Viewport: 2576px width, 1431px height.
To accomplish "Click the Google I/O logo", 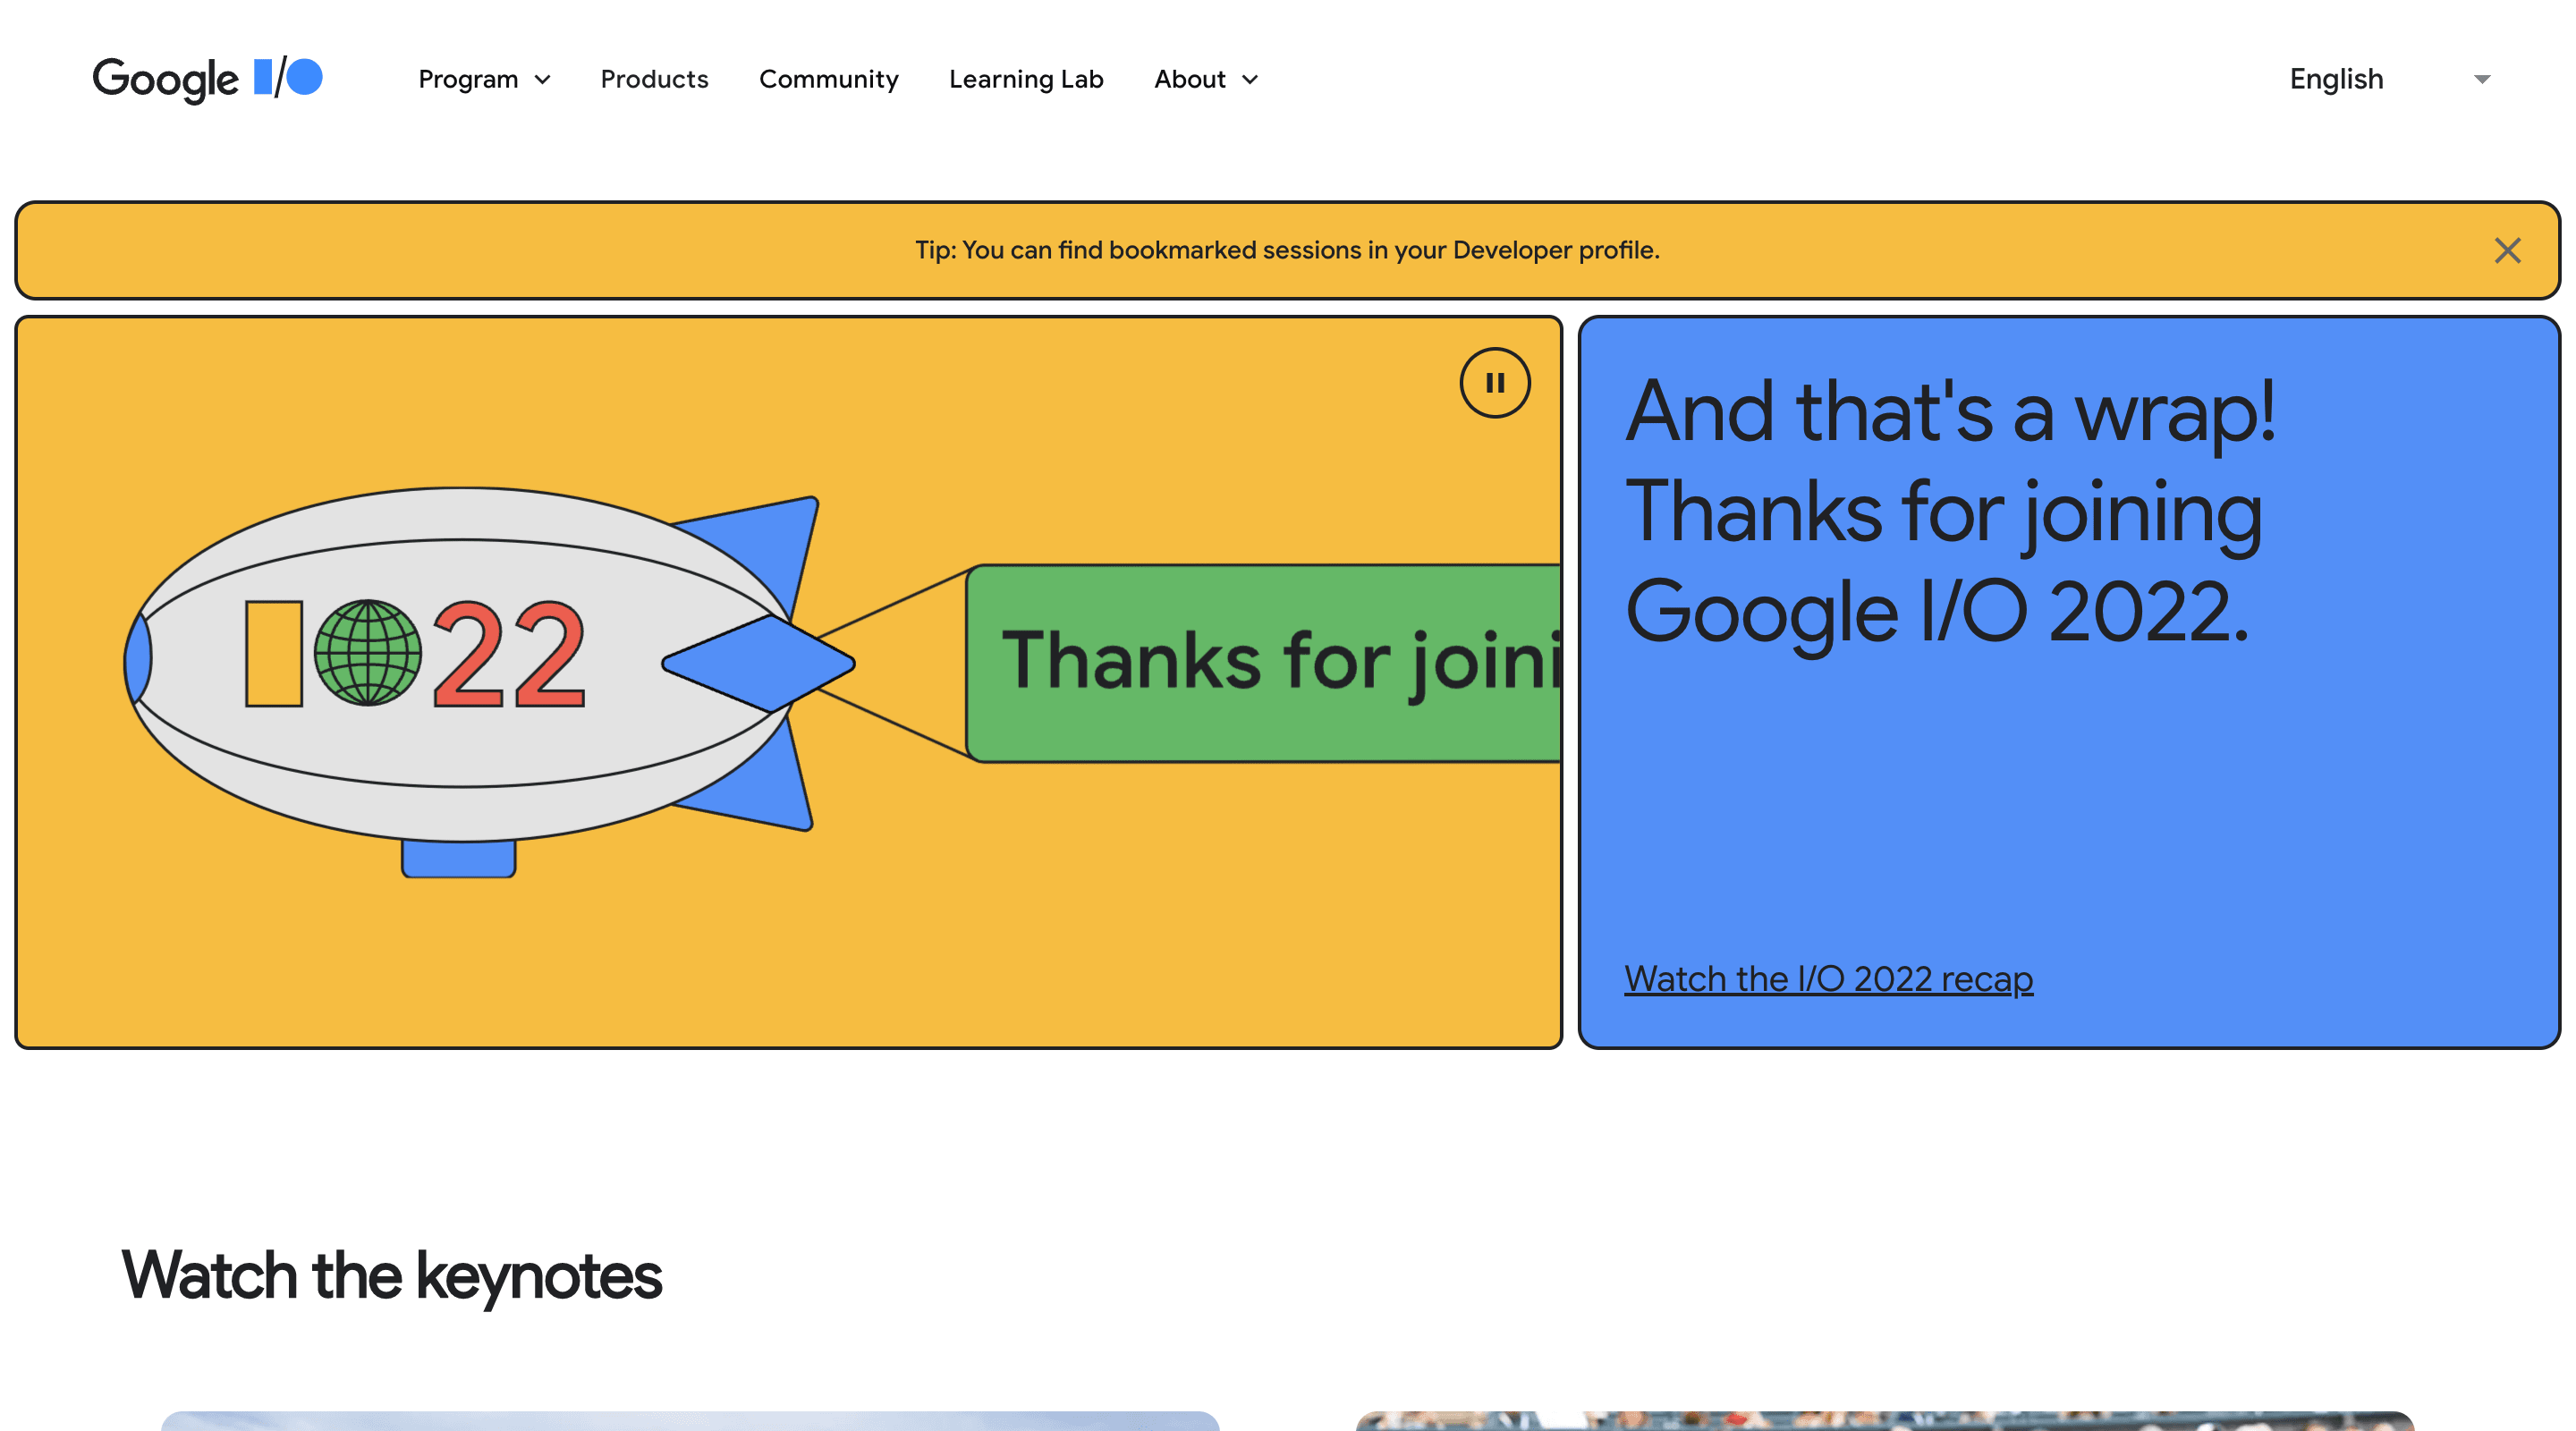I will [208, 79].
